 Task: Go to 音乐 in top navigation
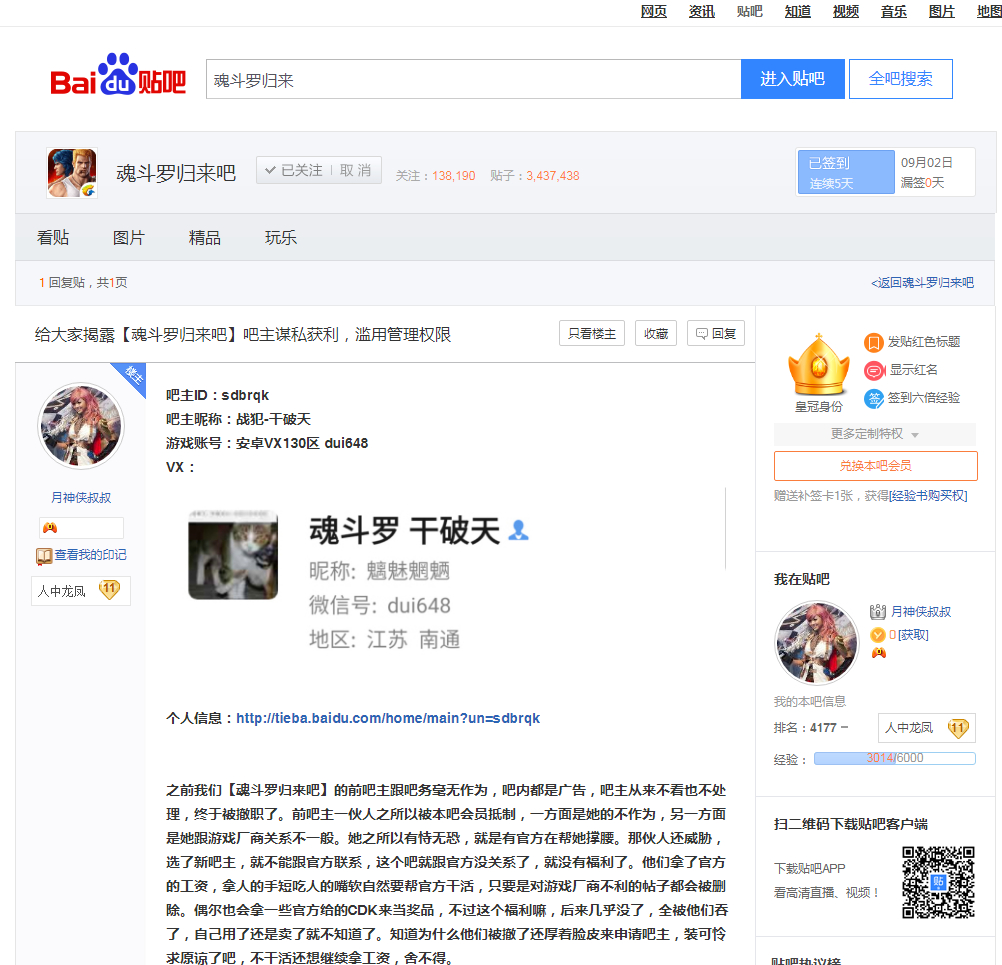click(893, 12)
